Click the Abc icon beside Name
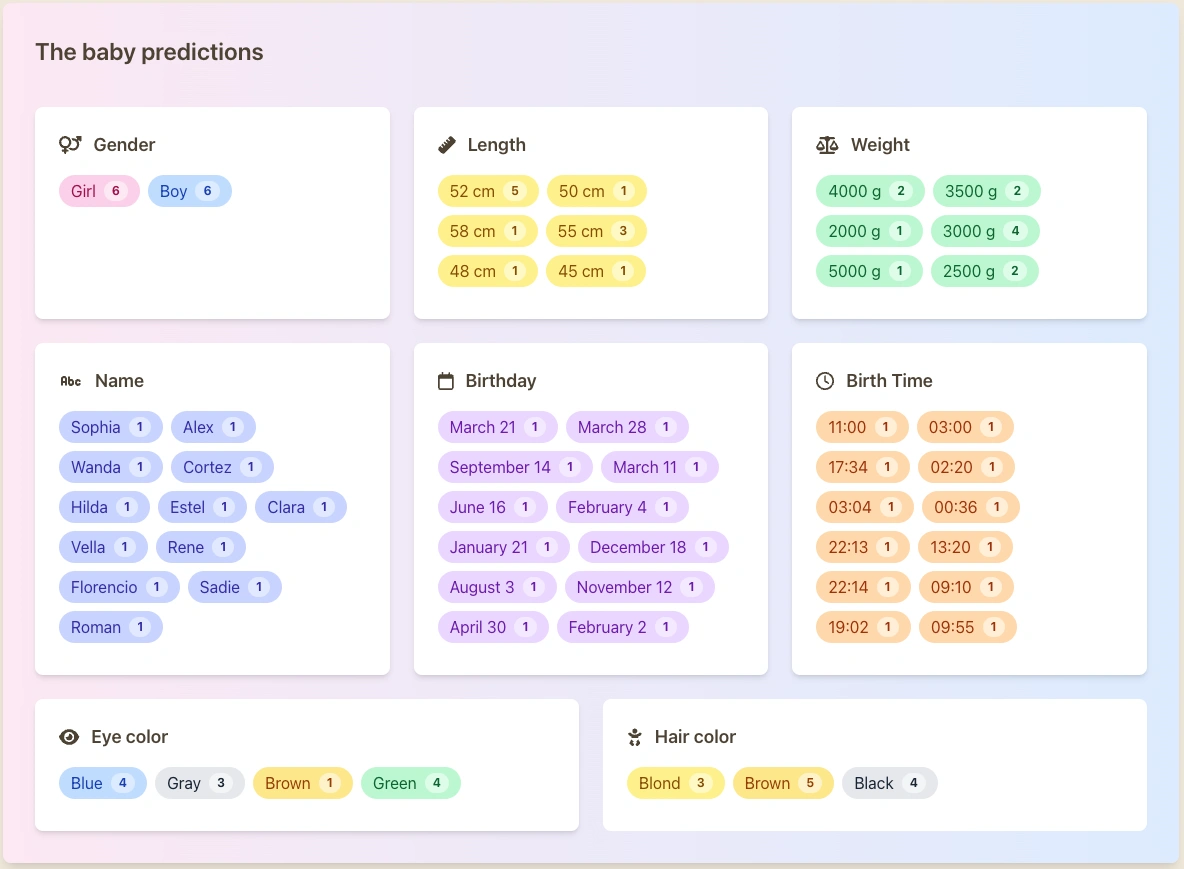 (71, 381)
